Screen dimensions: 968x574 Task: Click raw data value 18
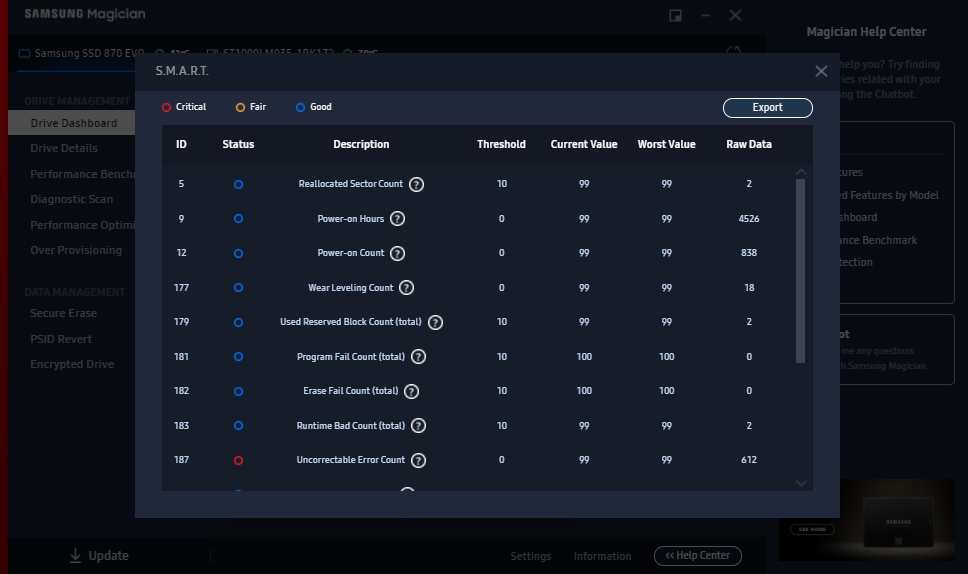tap(749, 288)
